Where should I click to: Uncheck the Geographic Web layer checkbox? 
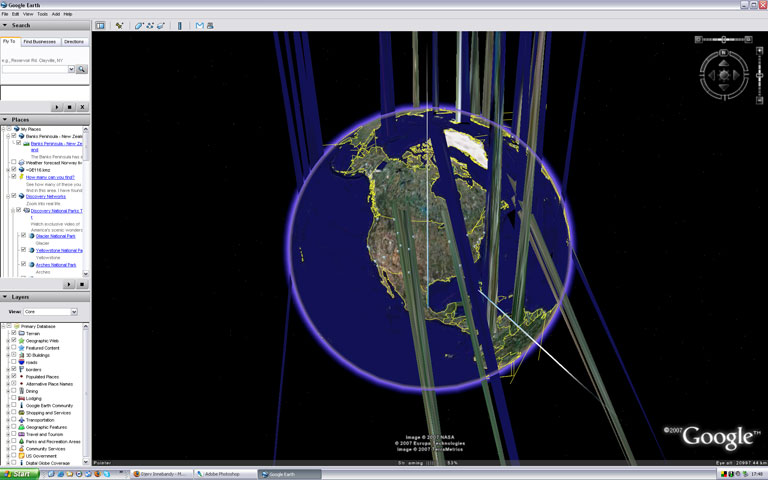click(14, 340)
